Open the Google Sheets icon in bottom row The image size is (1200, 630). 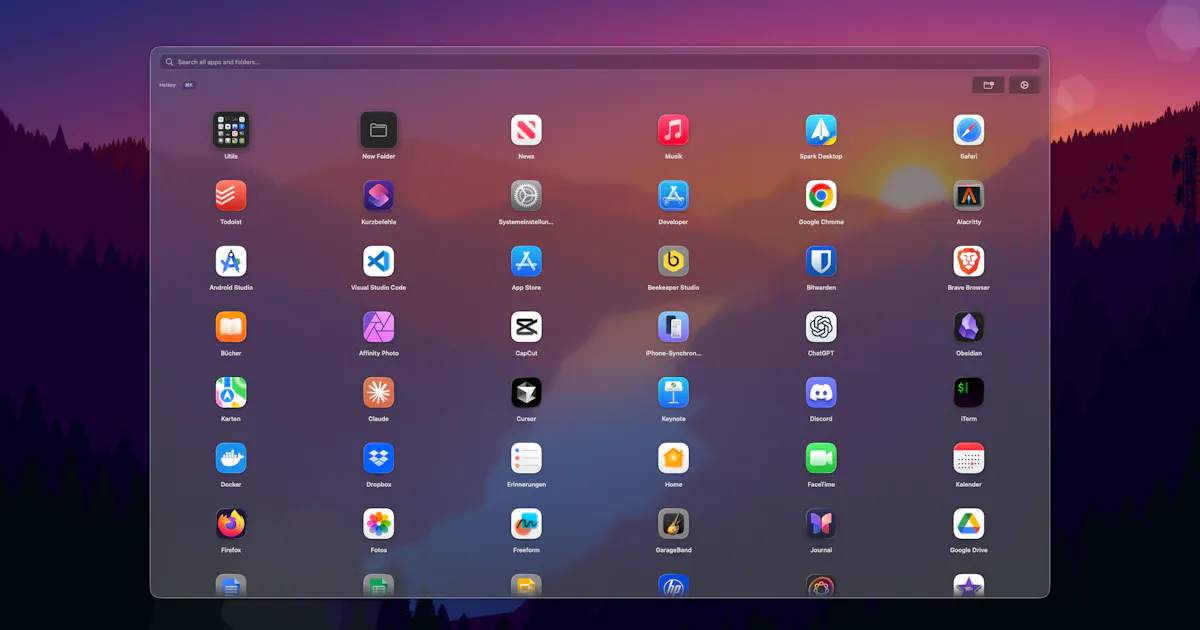379,586
